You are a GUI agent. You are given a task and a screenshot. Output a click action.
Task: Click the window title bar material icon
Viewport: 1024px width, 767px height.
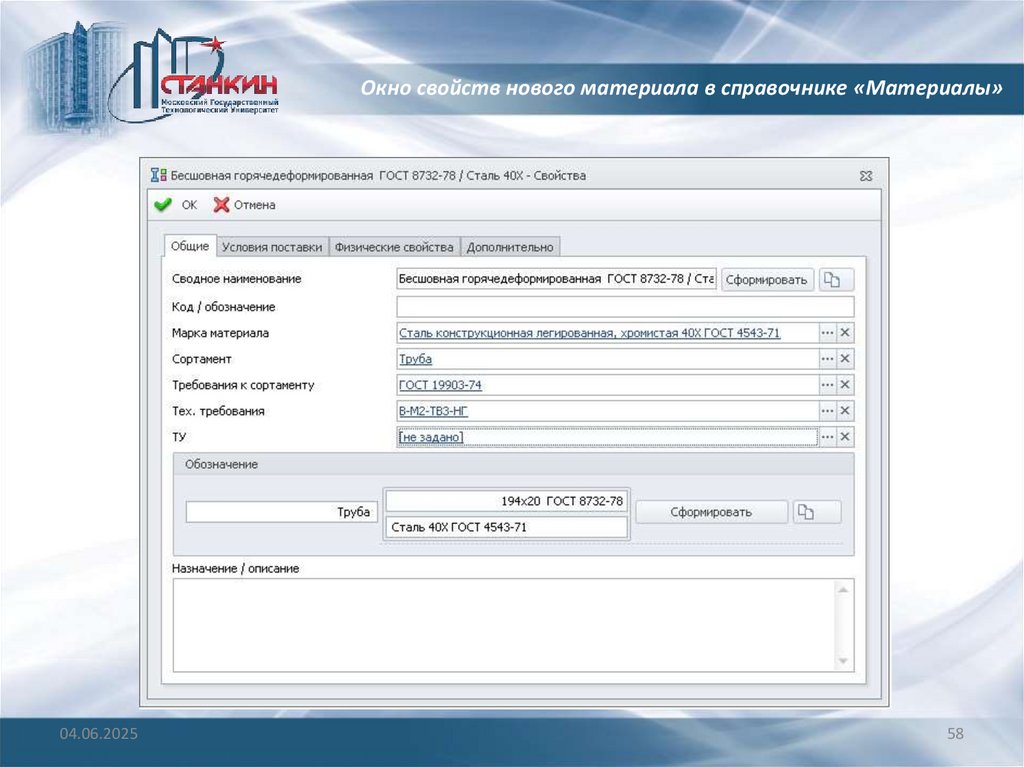159,175
